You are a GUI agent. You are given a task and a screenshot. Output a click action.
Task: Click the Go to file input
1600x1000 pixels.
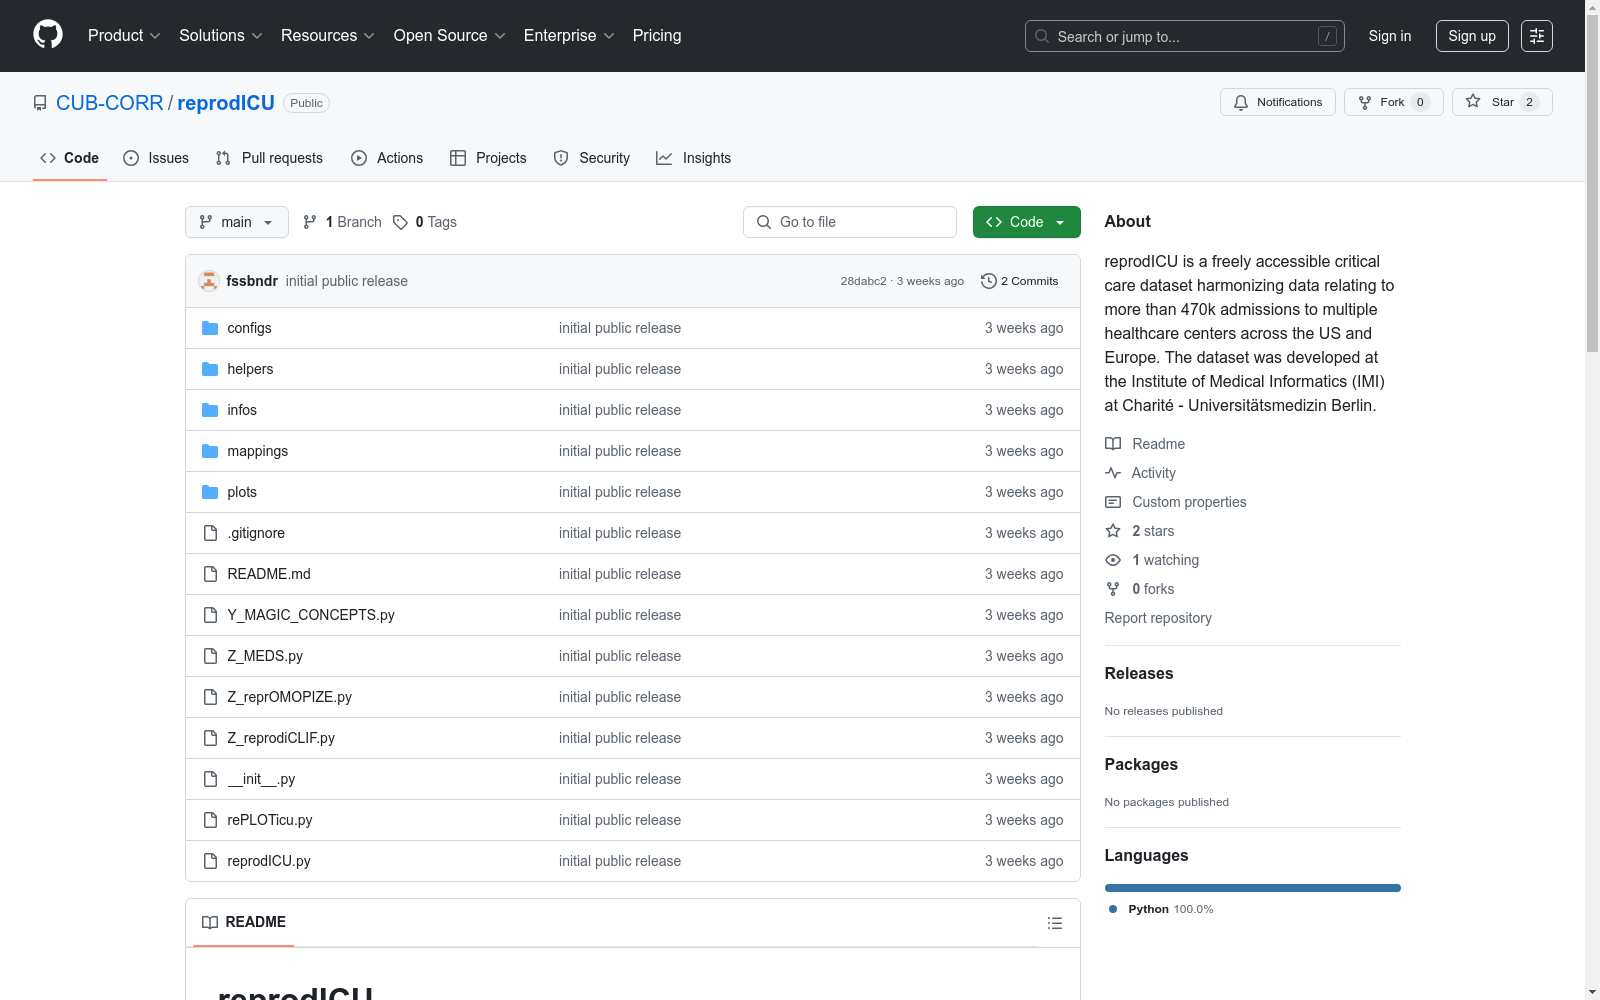(x=850, y=222)
